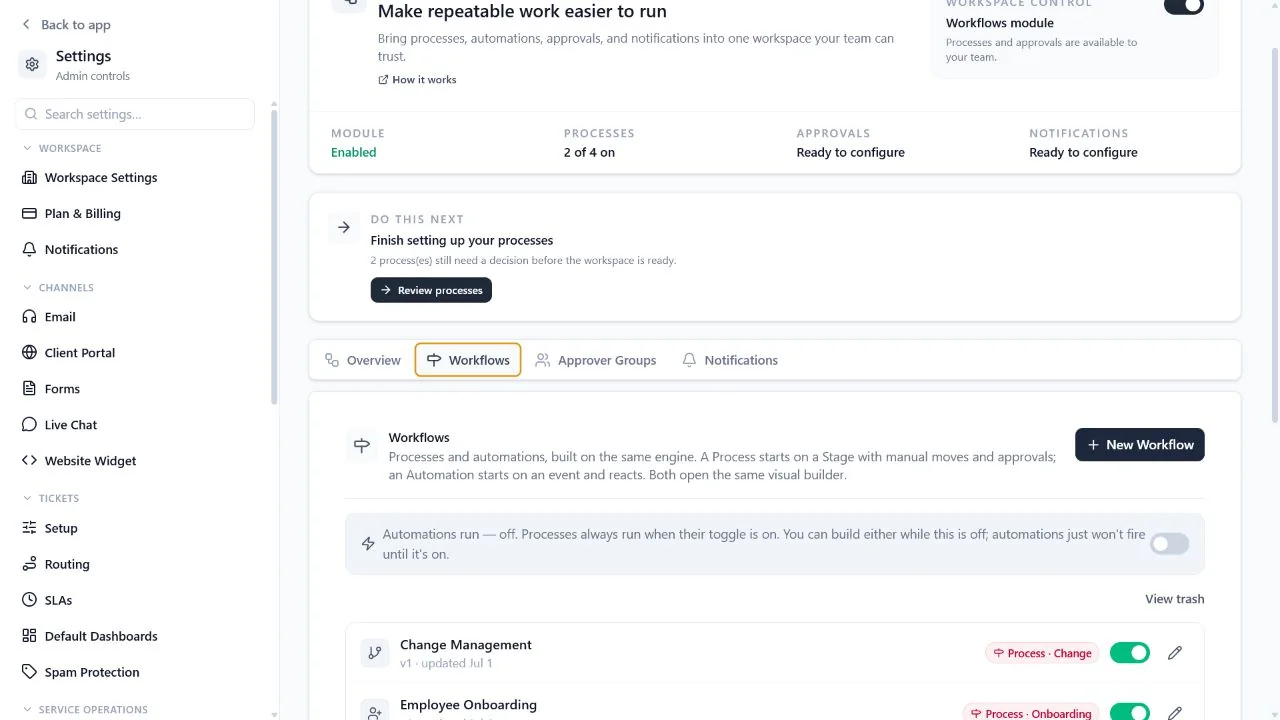Collapse the WORKSPACE section in sidebar
The image size is (1280, 720).
tap(27, 148)
